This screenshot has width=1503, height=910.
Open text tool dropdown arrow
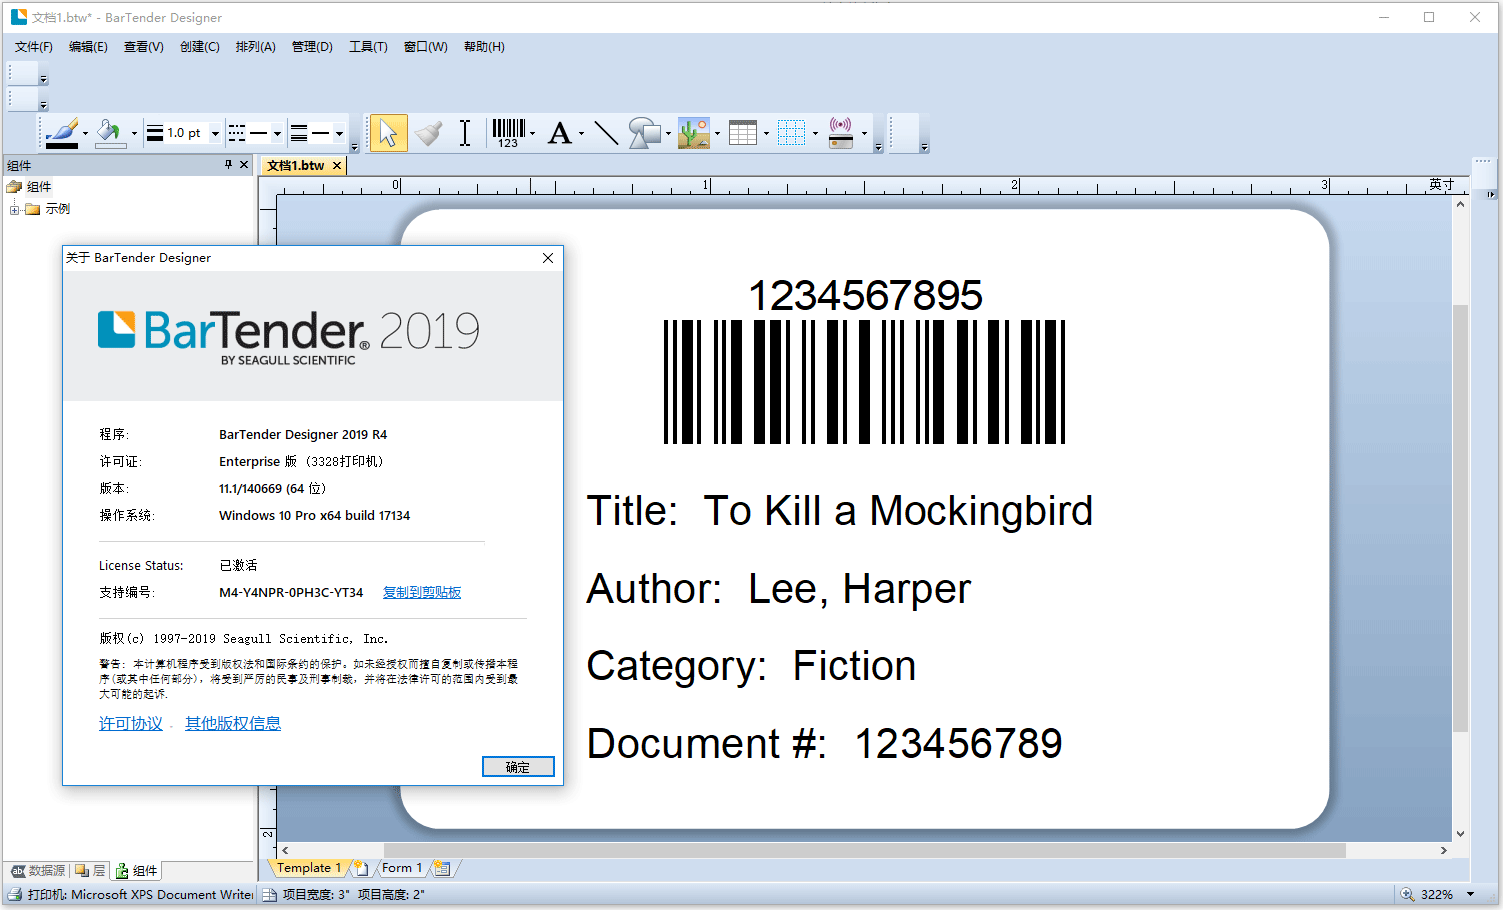point(581,133)
